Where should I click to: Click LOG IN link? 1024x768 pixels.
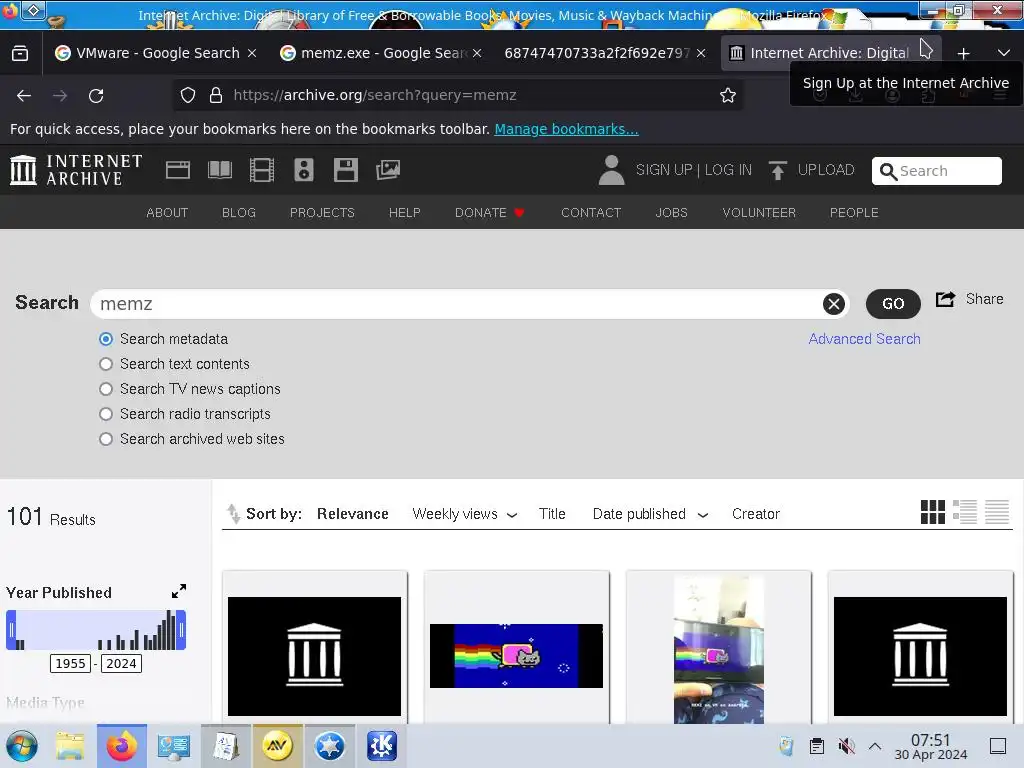[728, 170]
